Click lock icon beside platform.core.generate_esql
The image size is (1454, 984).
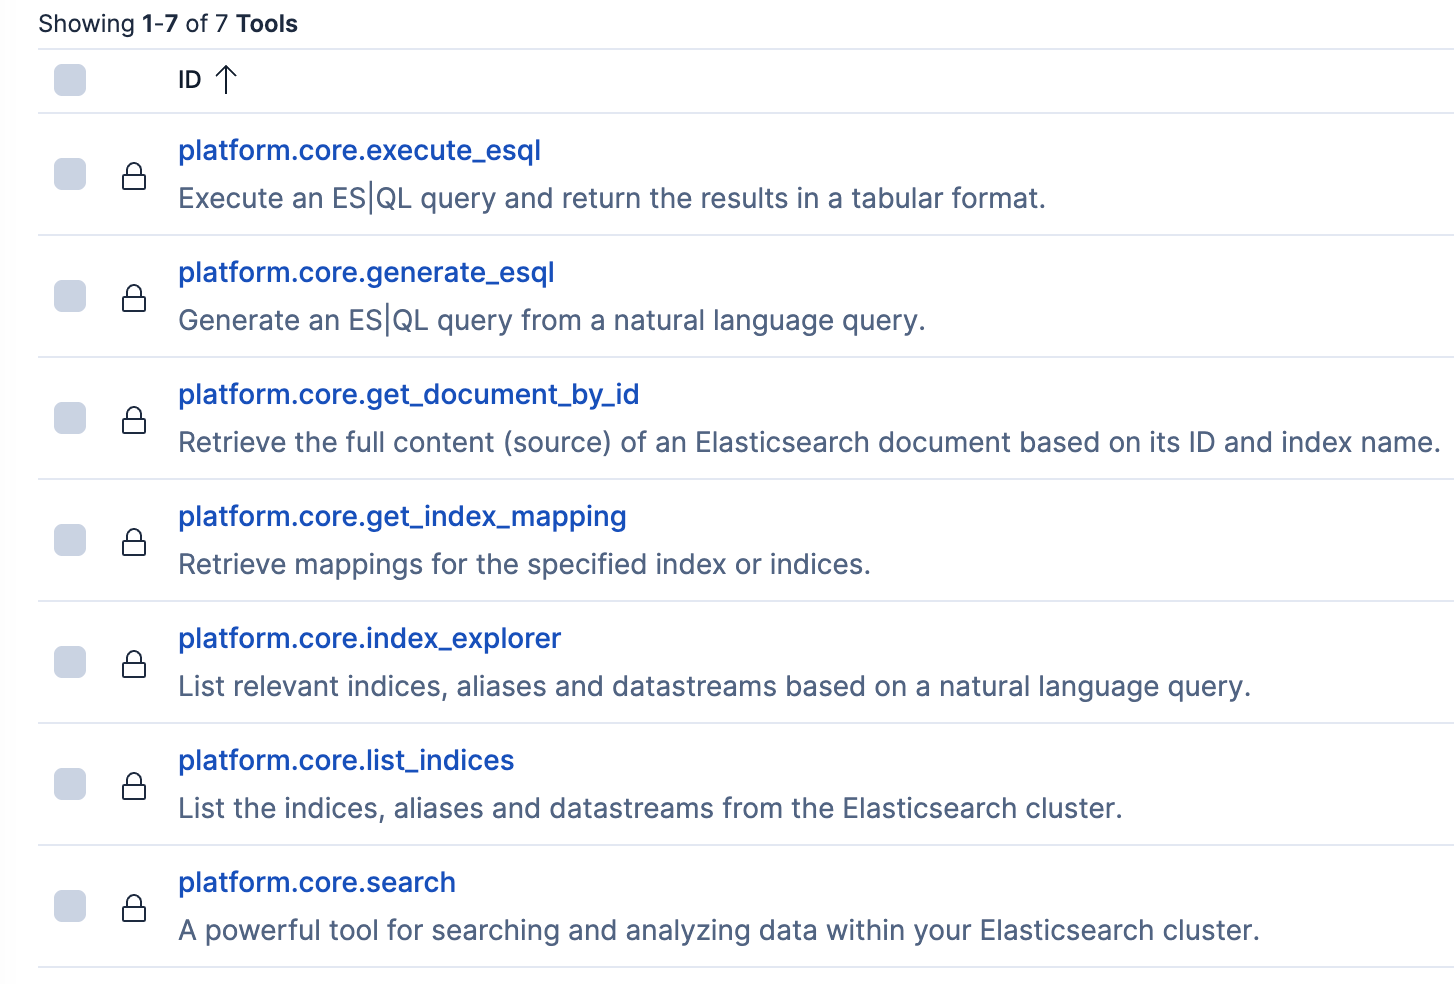click(x=134, y=298)
